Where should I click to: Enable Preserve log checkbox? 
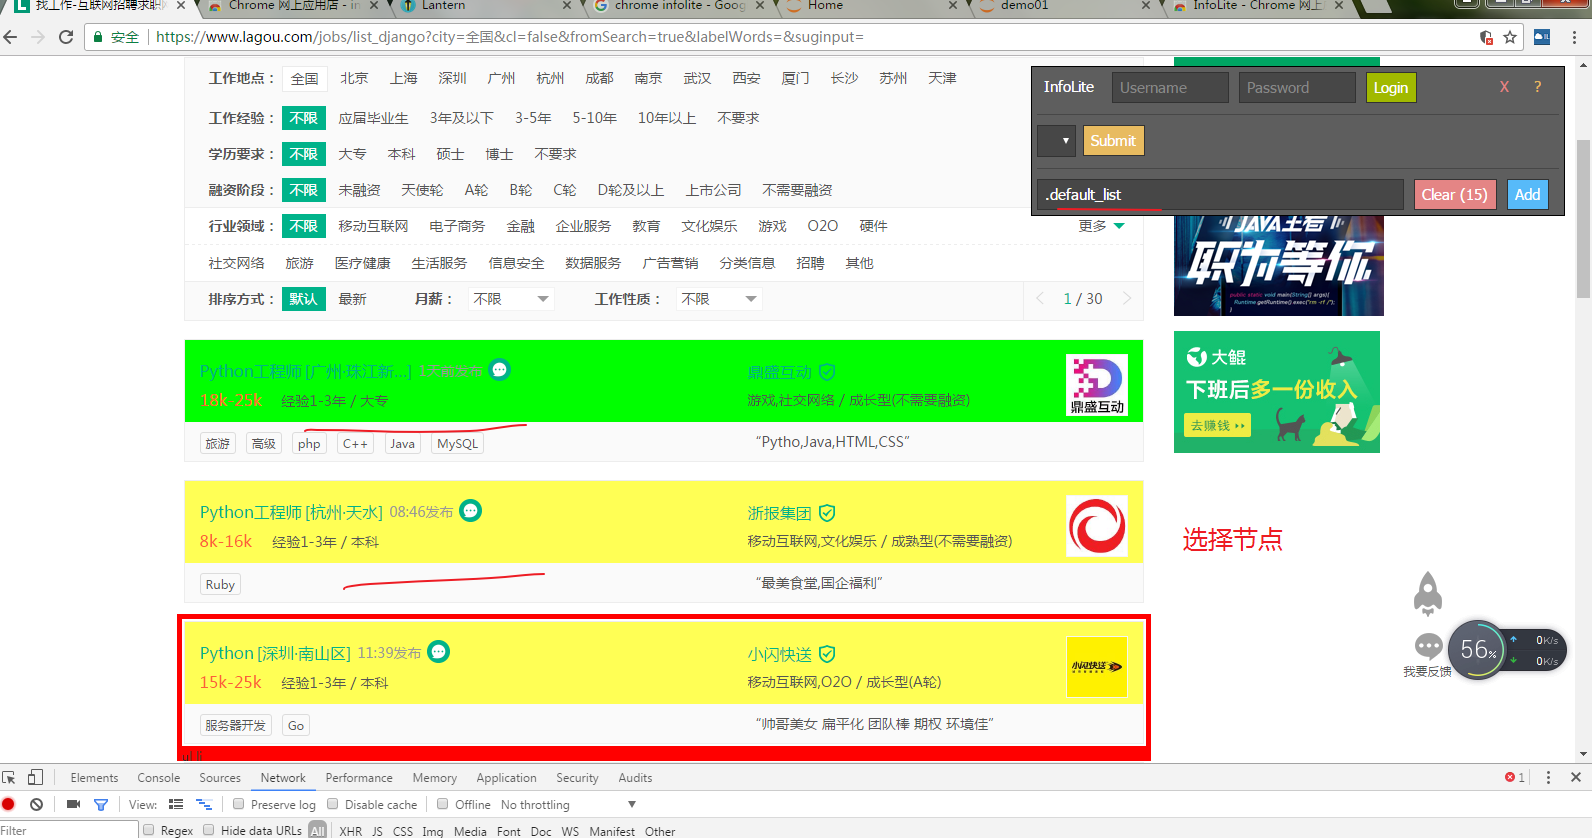click(239, 804)
